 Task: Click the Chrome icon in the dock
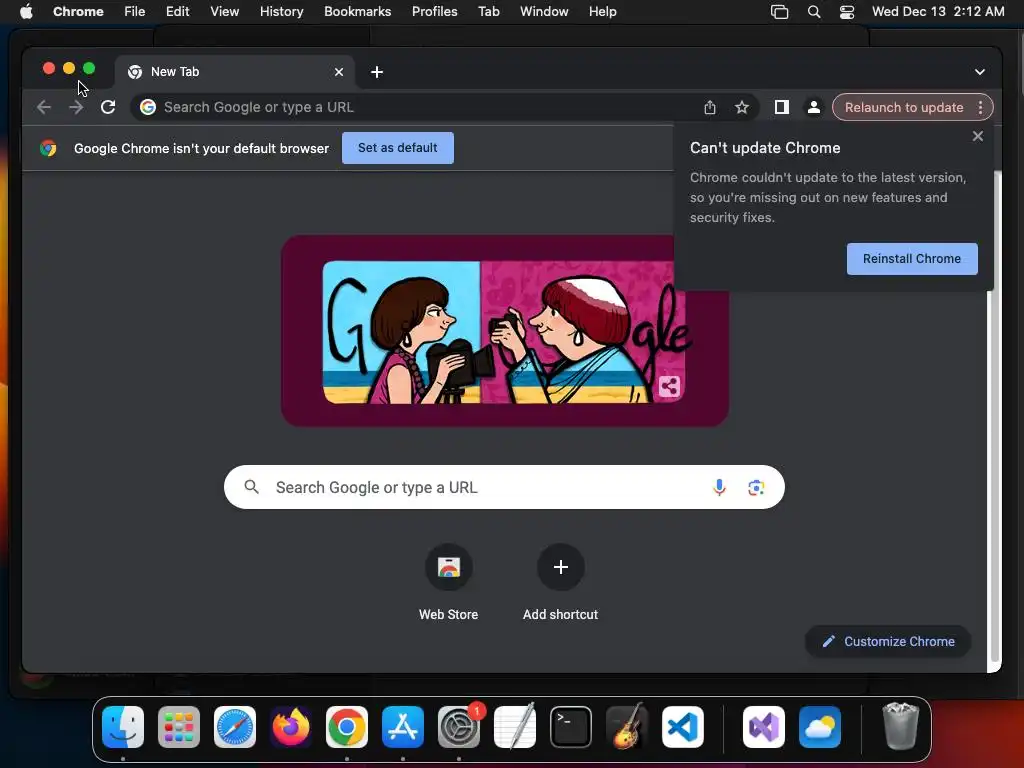coord(347,727)
